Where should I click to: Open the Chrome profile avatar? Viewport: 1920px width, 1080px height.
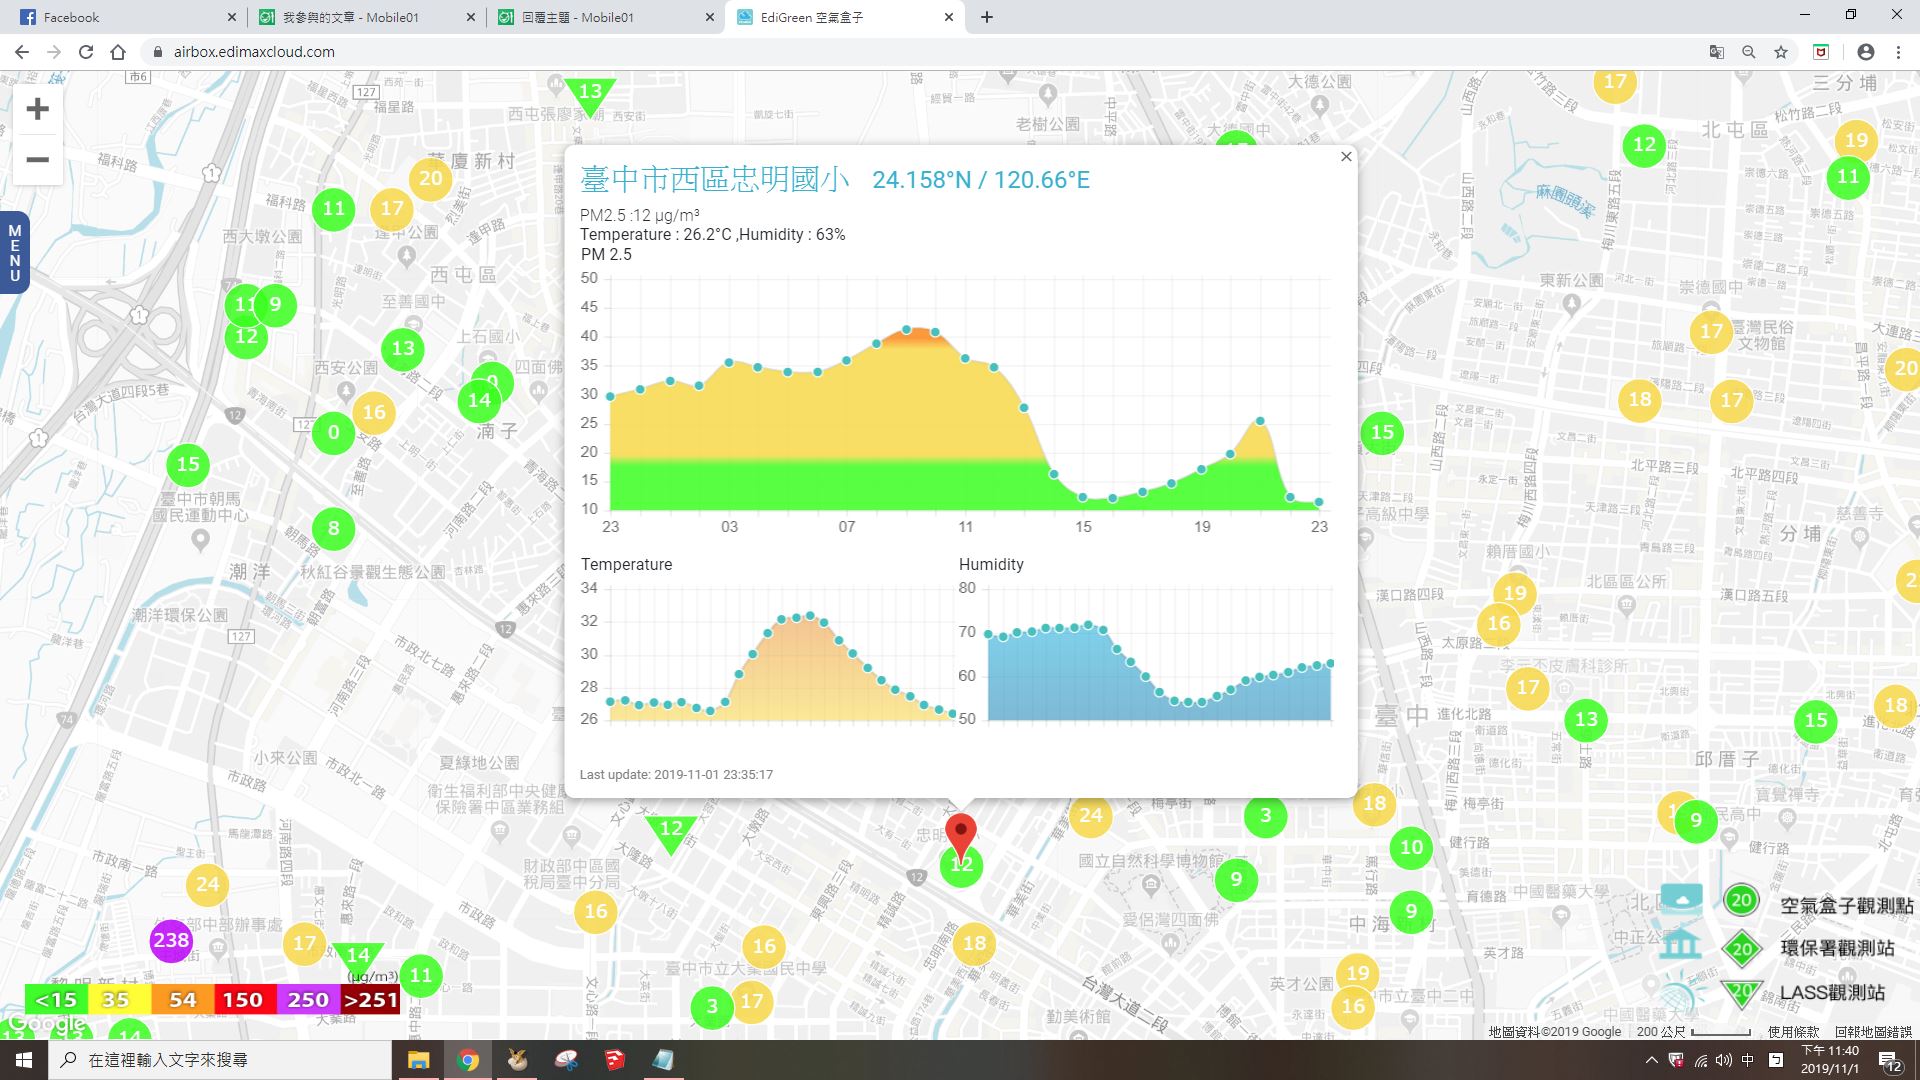coord(1866,52)
